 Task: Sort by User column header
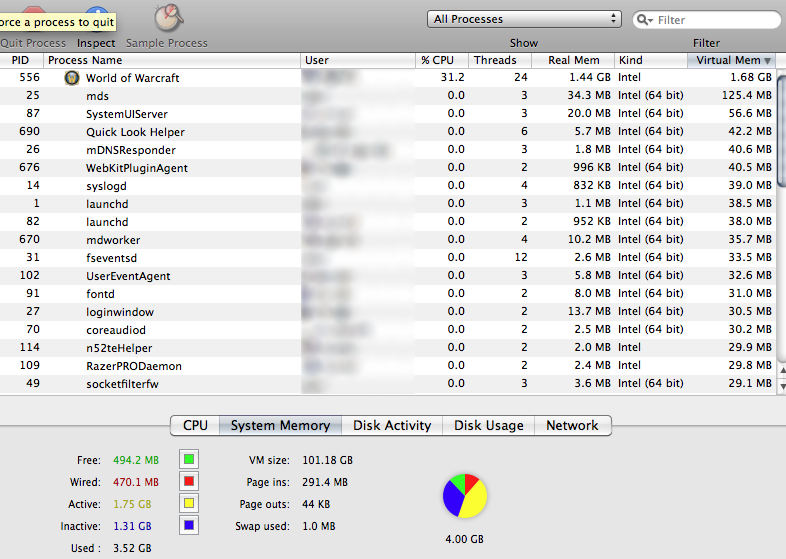pyautogui.click(x=358, y=60)
